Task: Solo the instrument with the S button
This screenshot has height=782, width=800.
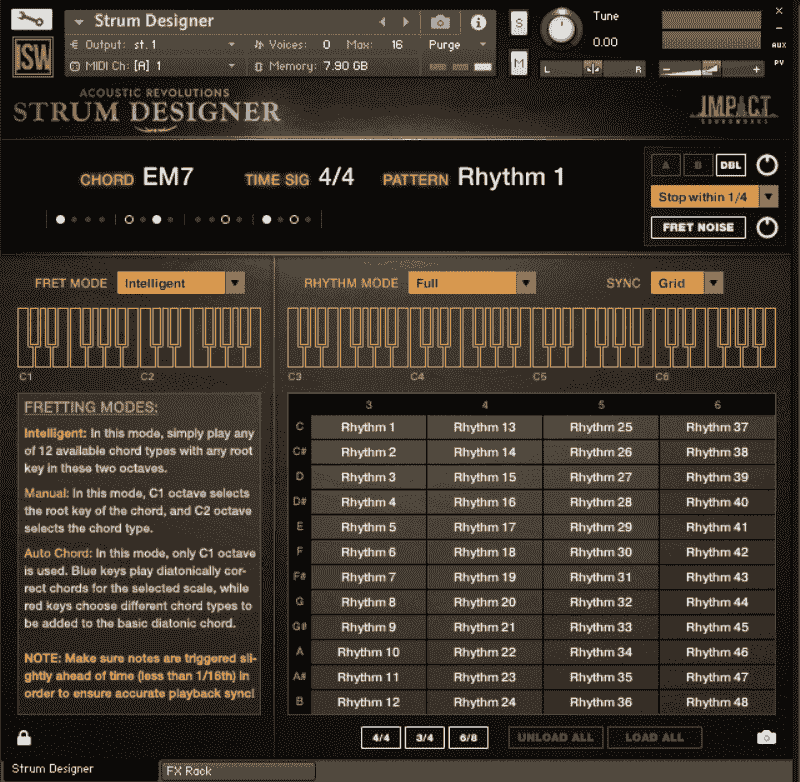Action: (x=518, y=22)
